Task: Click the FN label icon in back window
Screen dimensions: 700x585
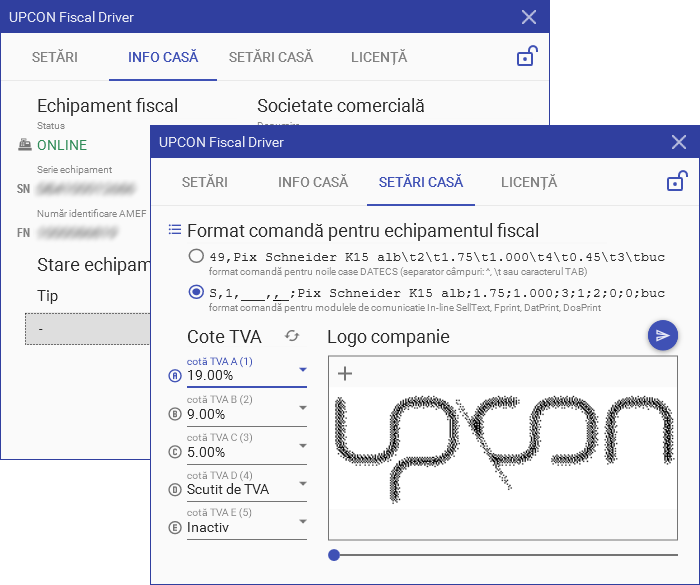Action: coord(23,233)
